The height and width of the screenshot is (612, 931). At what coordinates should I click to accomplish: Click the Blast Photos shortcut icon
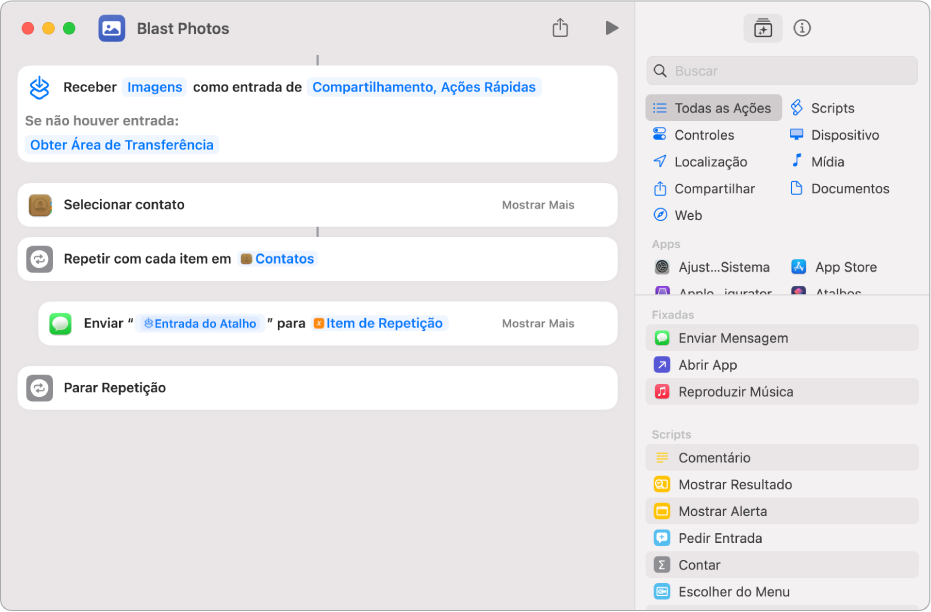(x=112, y=28)
